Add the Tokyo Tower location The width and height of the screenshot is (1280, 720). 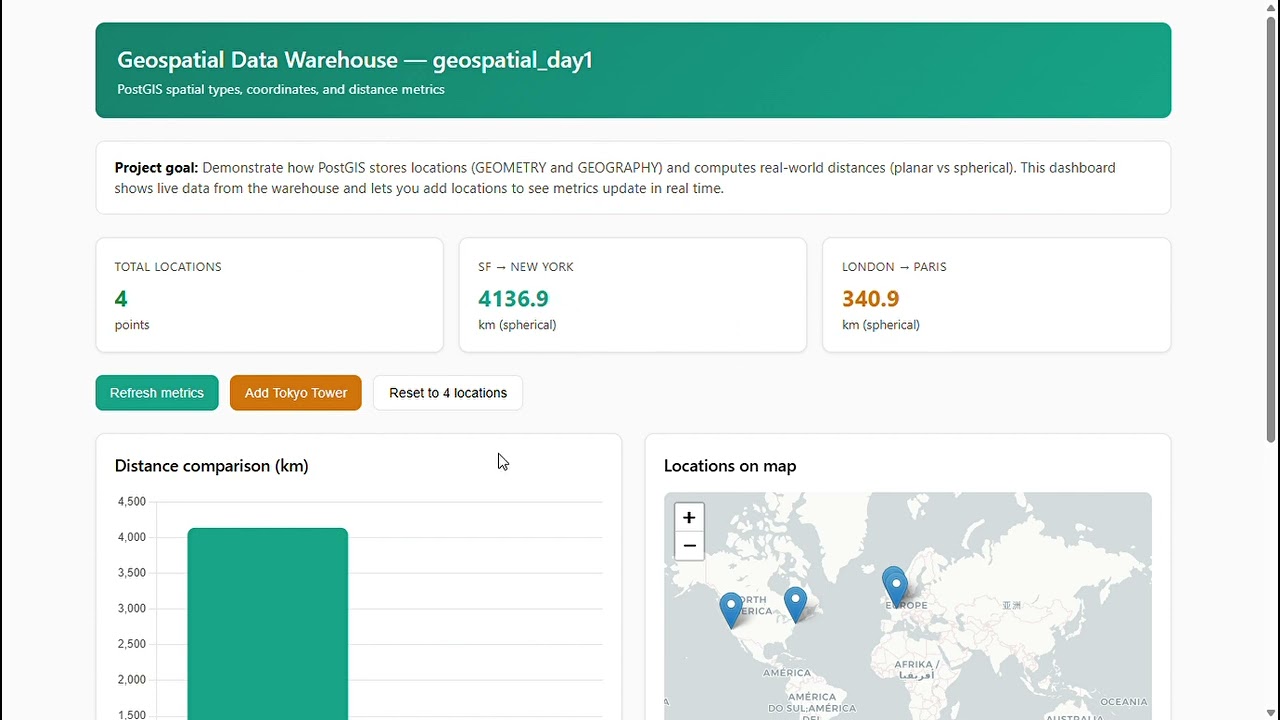coord(296,393)
